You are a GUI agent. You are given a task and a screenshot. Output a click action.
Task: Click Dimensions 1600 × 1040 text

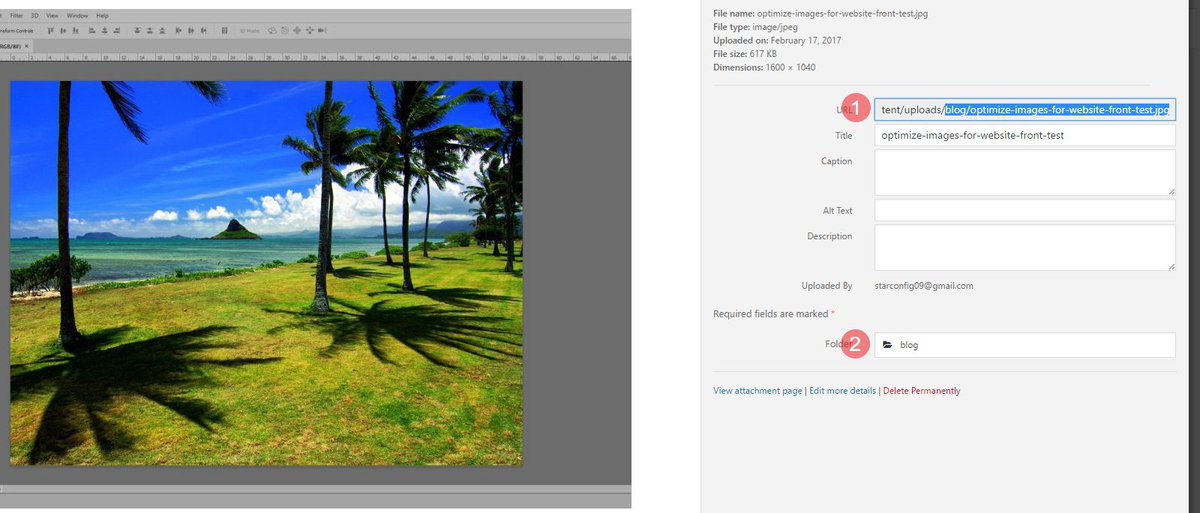coord(766,67)
